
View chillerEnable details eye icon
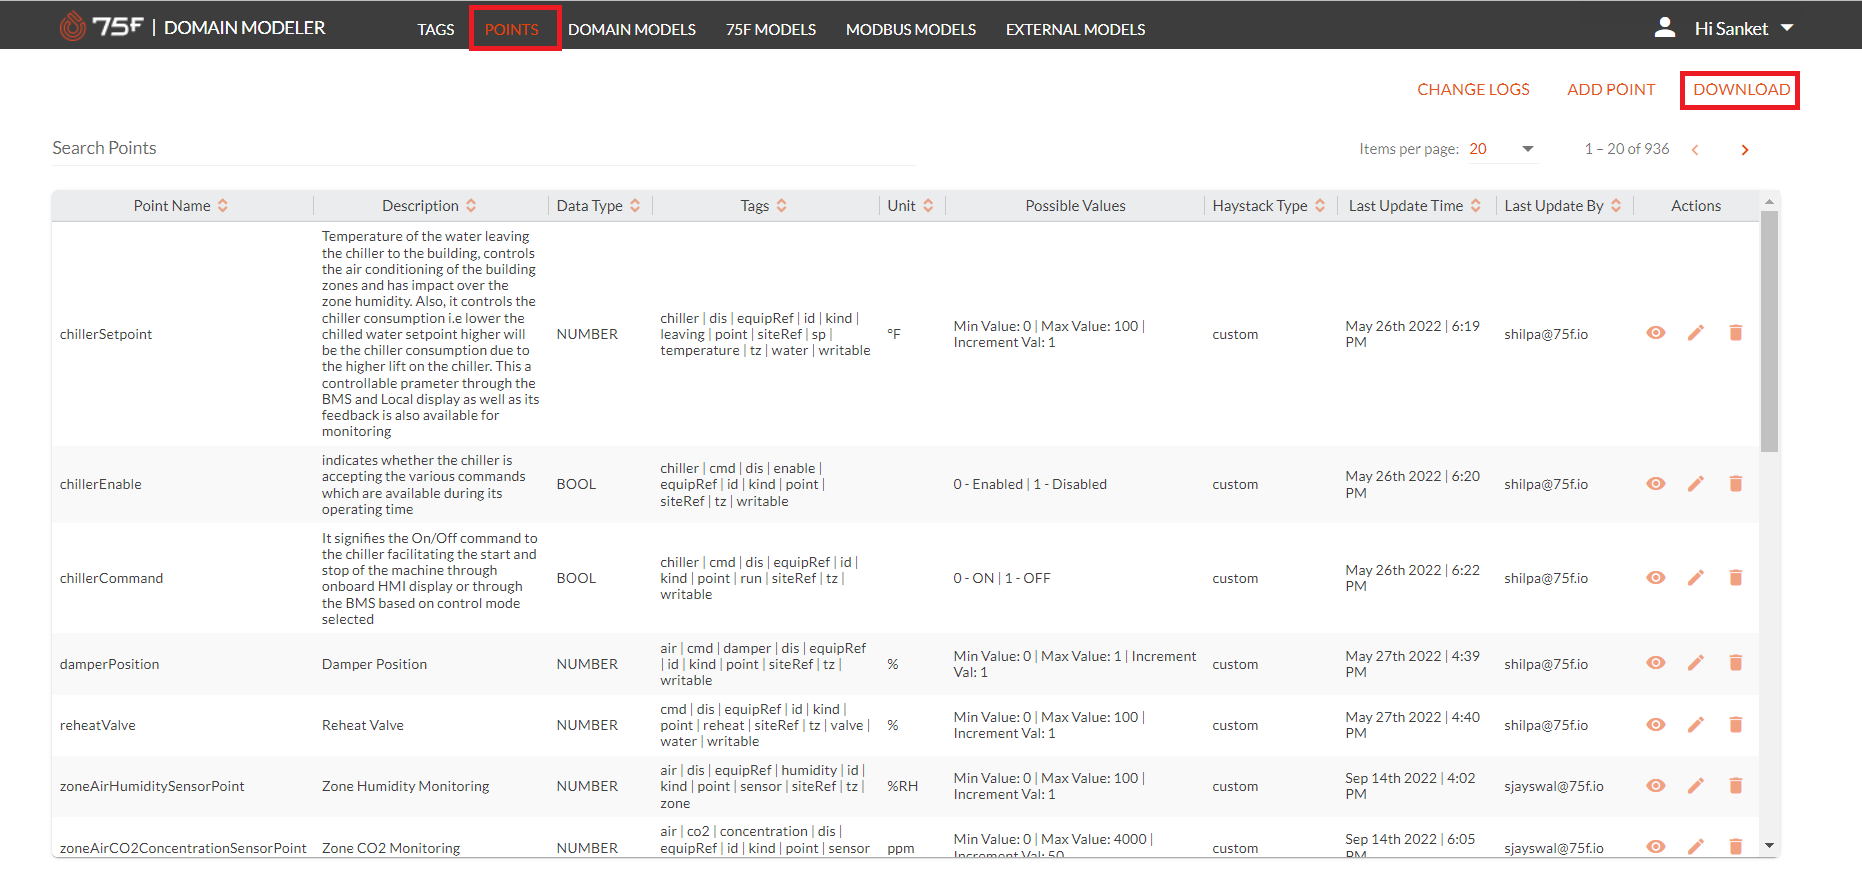[x=1656, y=484]
